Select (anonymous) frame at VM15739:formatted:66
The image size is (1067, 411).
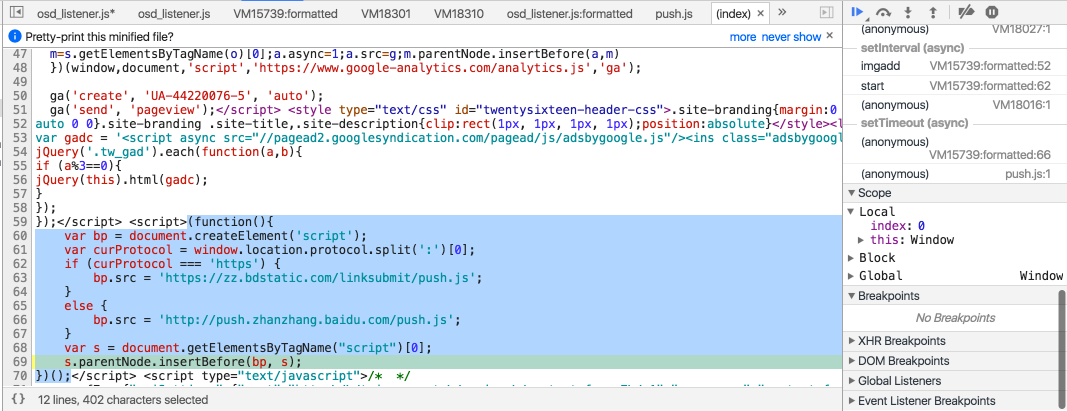(955, 148)
